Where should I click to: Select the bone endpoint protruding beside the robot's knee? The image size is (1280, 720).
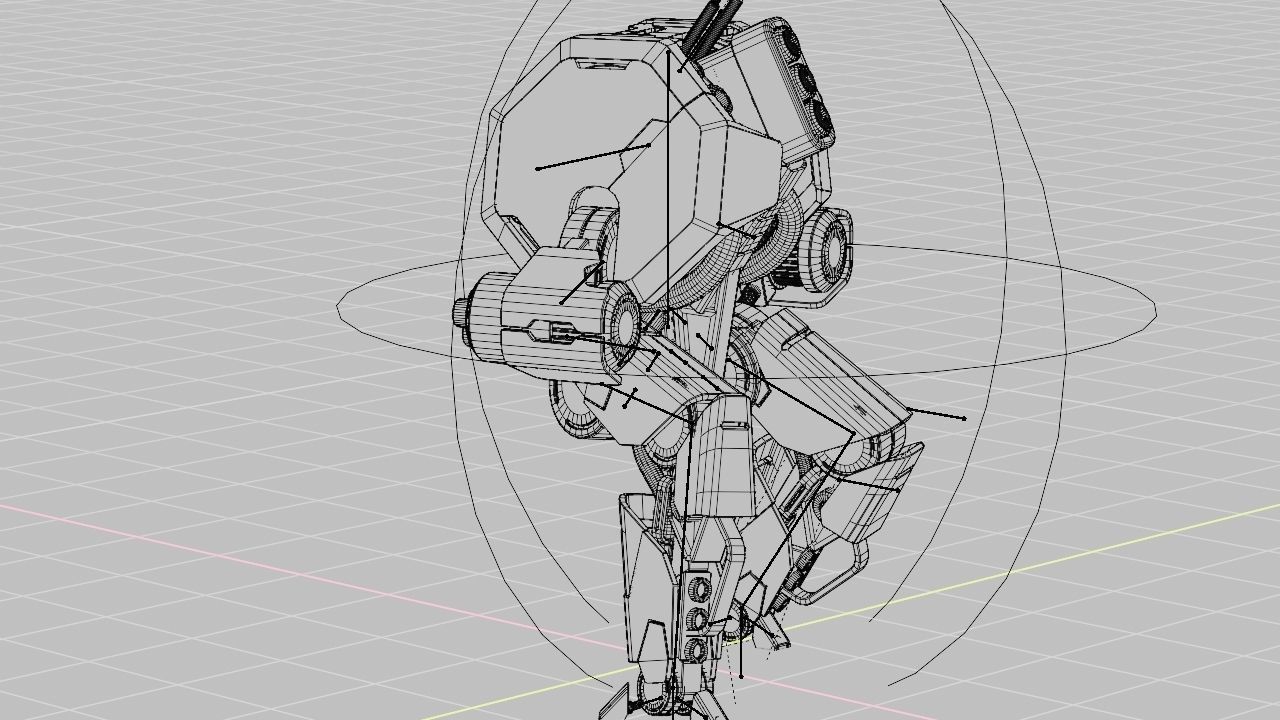(x=963, y=419)
